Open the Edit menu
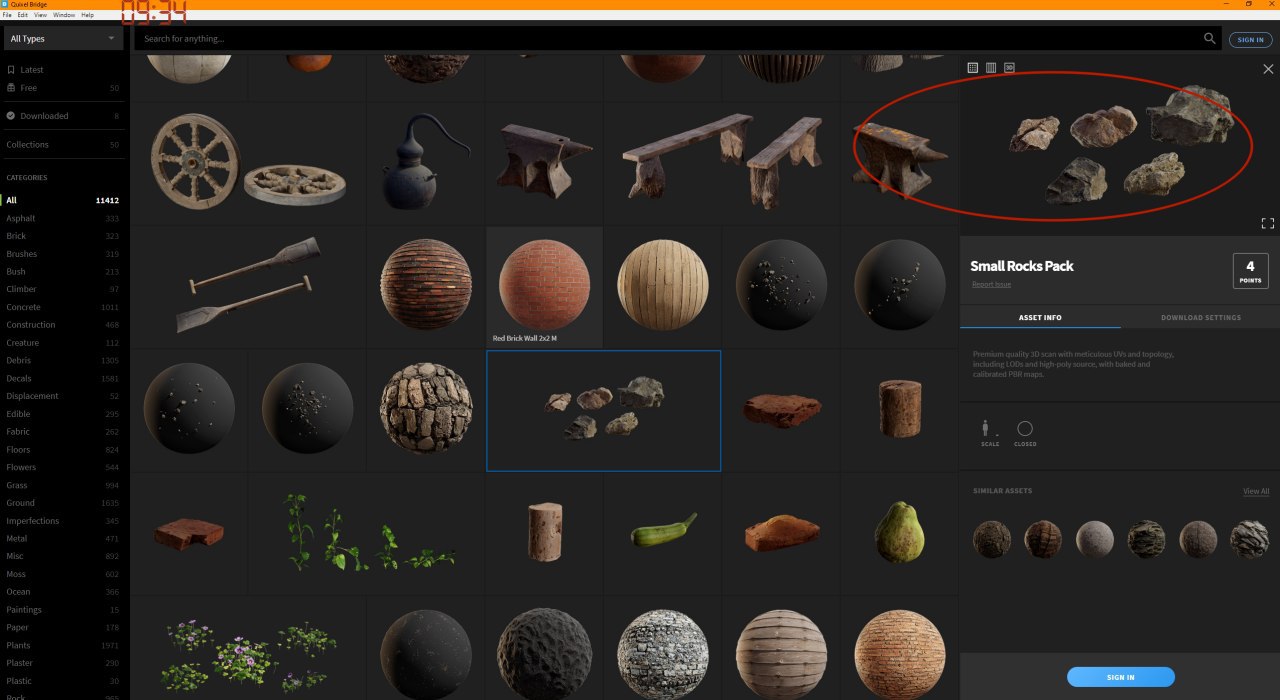Image resolution: width=1280 pixels, height=700 pixels. pos(22,15)
